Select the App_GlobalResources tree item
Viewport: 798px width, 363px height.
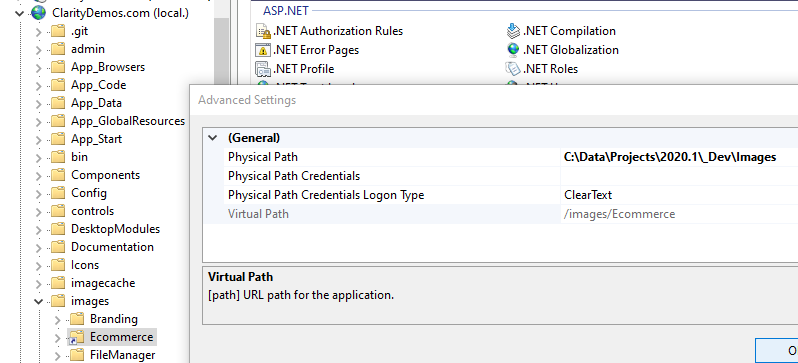click(x=128, y=121)
